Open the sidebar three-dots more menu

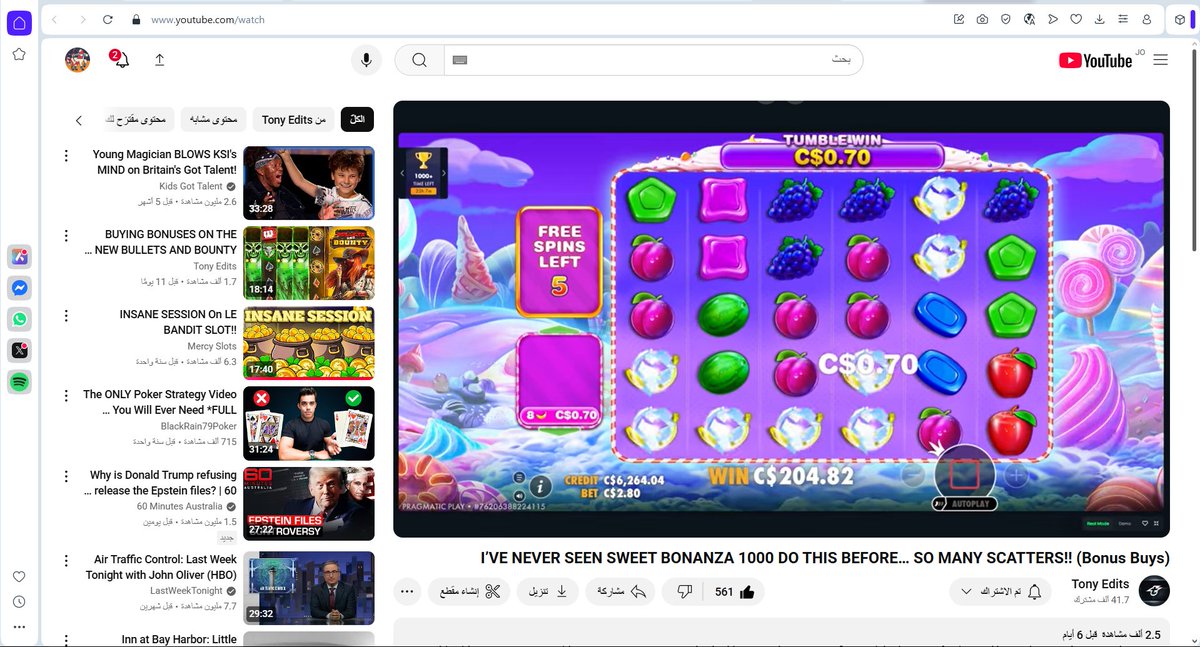[19, 627]
